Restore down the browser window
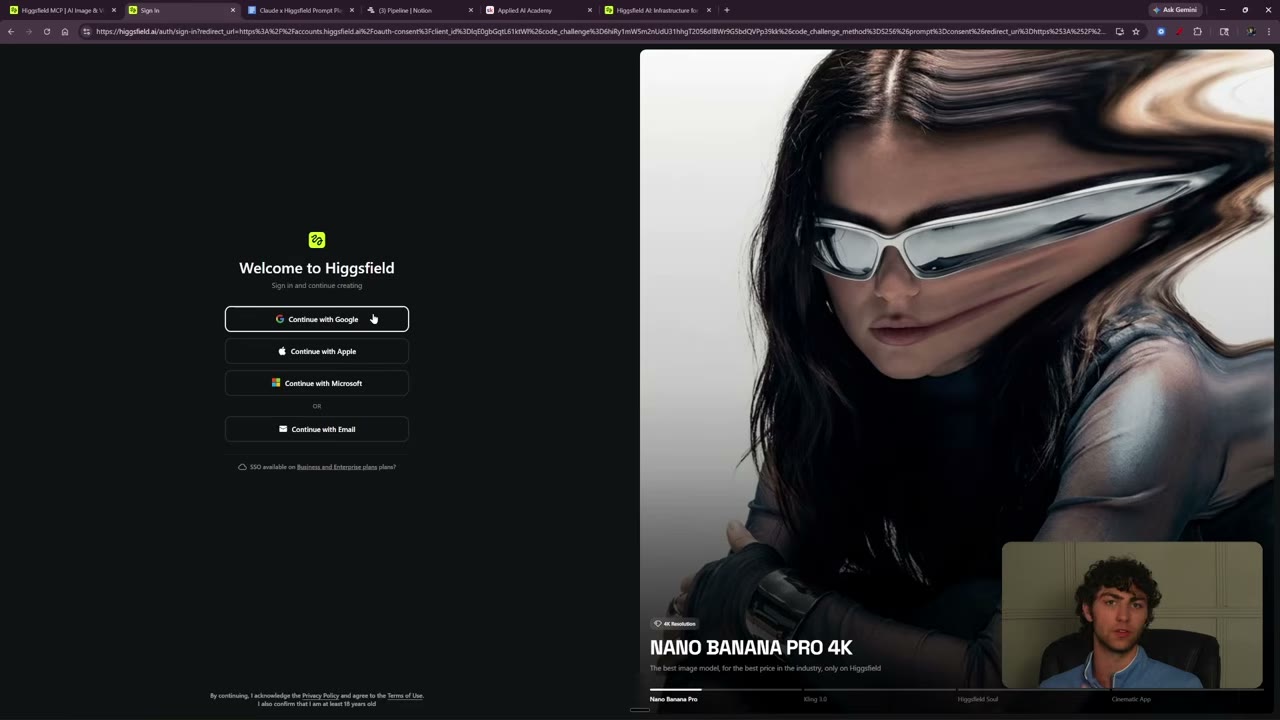Image resolution: width=1280 pixels, height=720 pixels. tap(1245, 10)
